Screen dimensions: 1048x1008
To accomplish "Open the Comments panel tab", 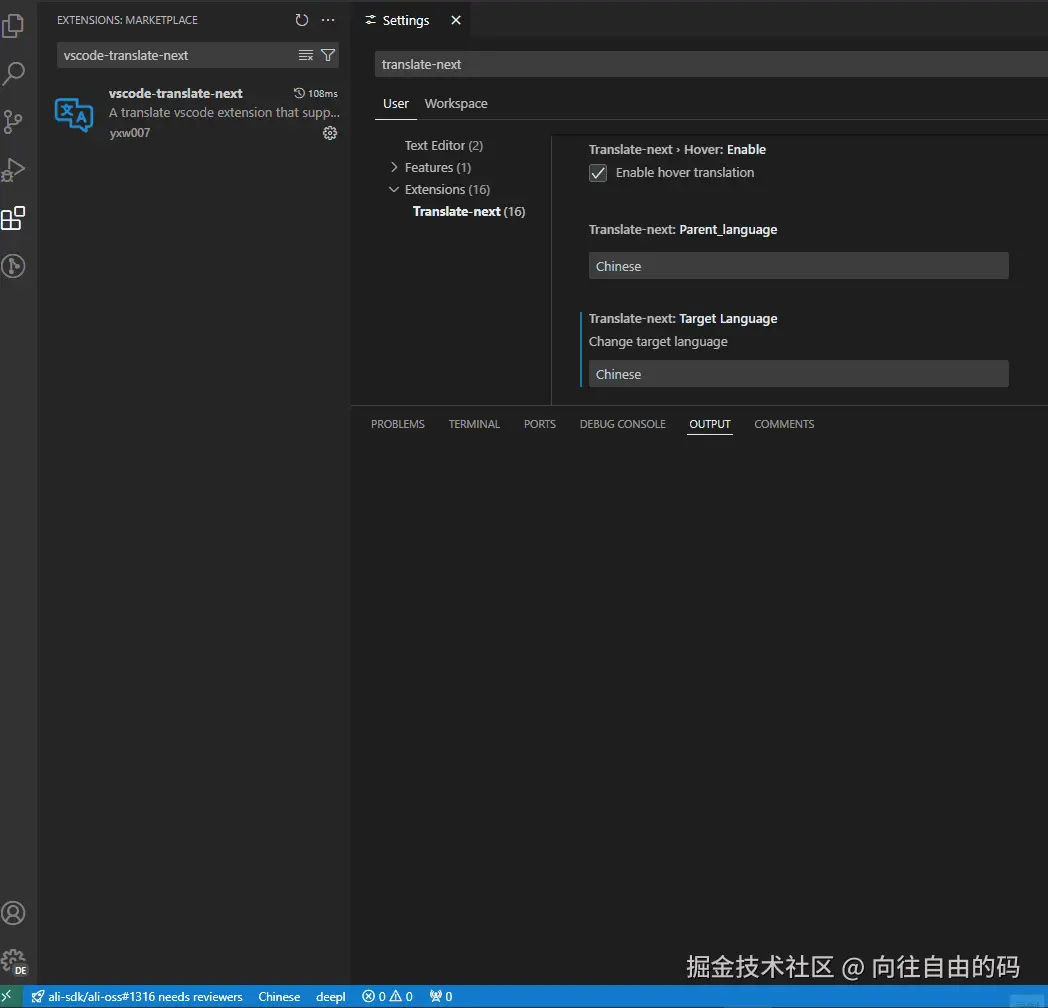I will pyautogui.click(x=784, y=424).
